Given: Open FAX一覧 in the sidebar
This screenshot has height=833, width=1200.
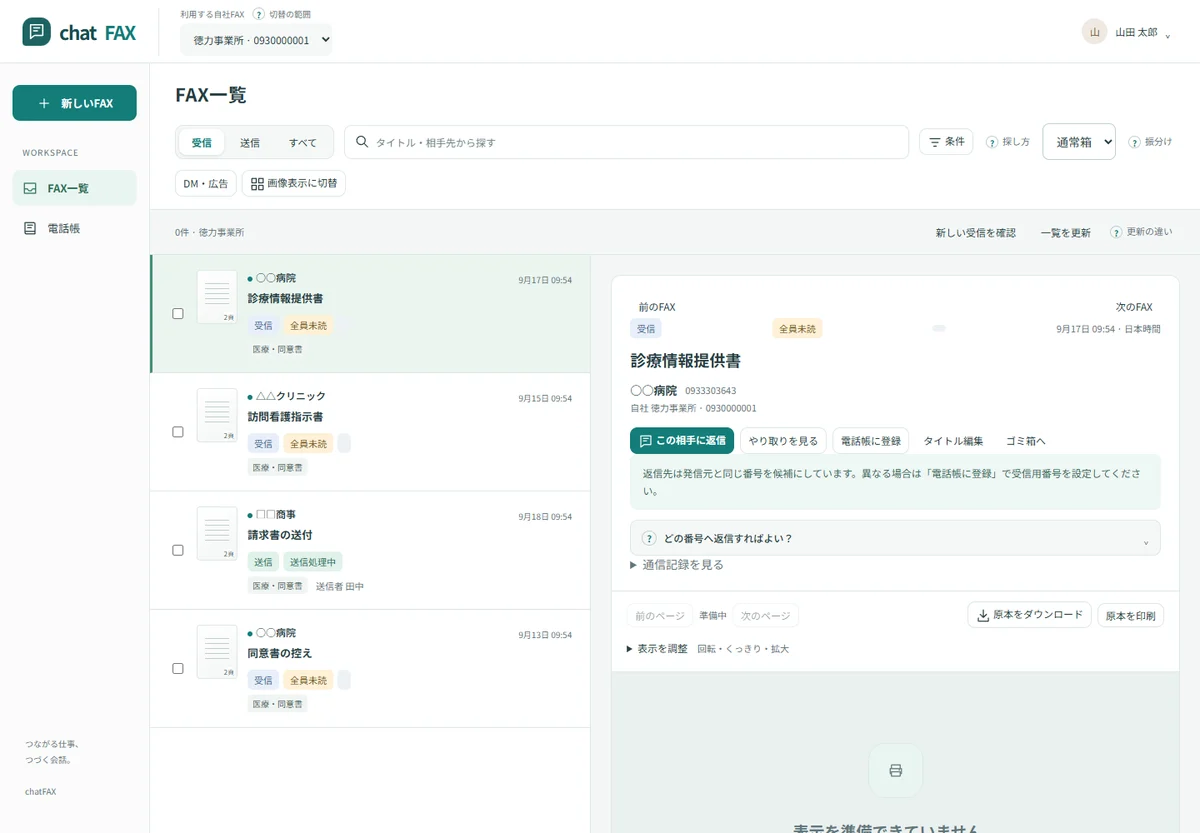Looking at the screenshot, I should click(x=74, y=188).
